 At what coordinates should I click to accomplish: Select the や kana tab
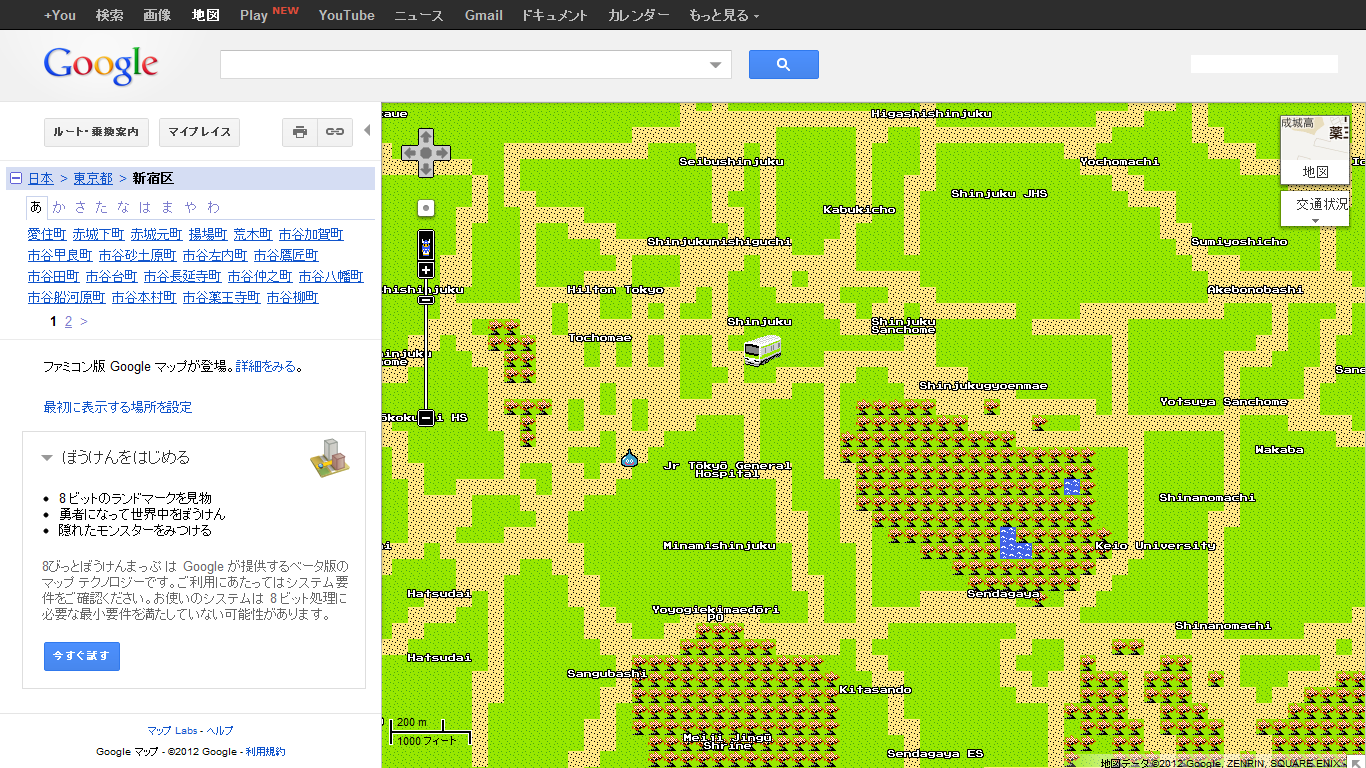190,207
